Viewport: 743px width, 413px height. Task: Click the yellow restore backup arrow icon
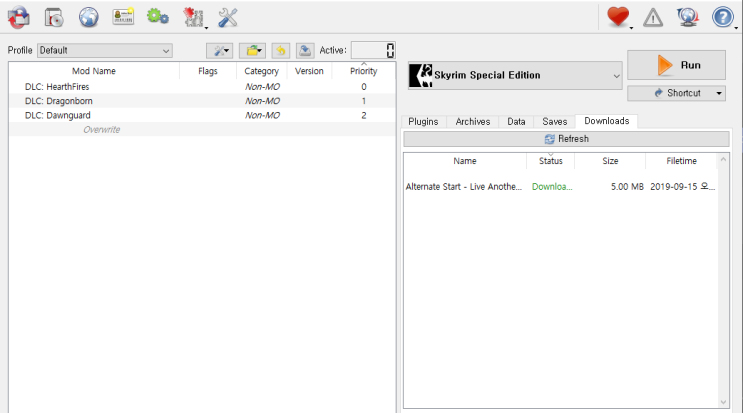point(281,50)
